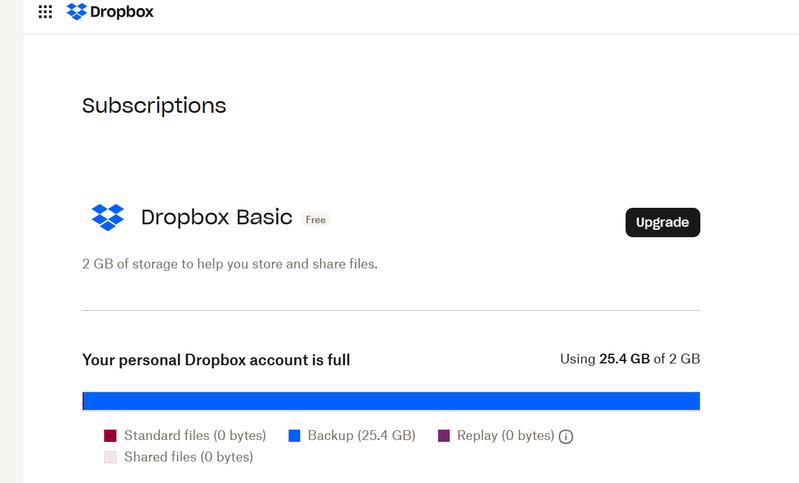This screenshot has height=483, width=799.
Task: Click the Dropbox logo in header
Action: (77, 12)
